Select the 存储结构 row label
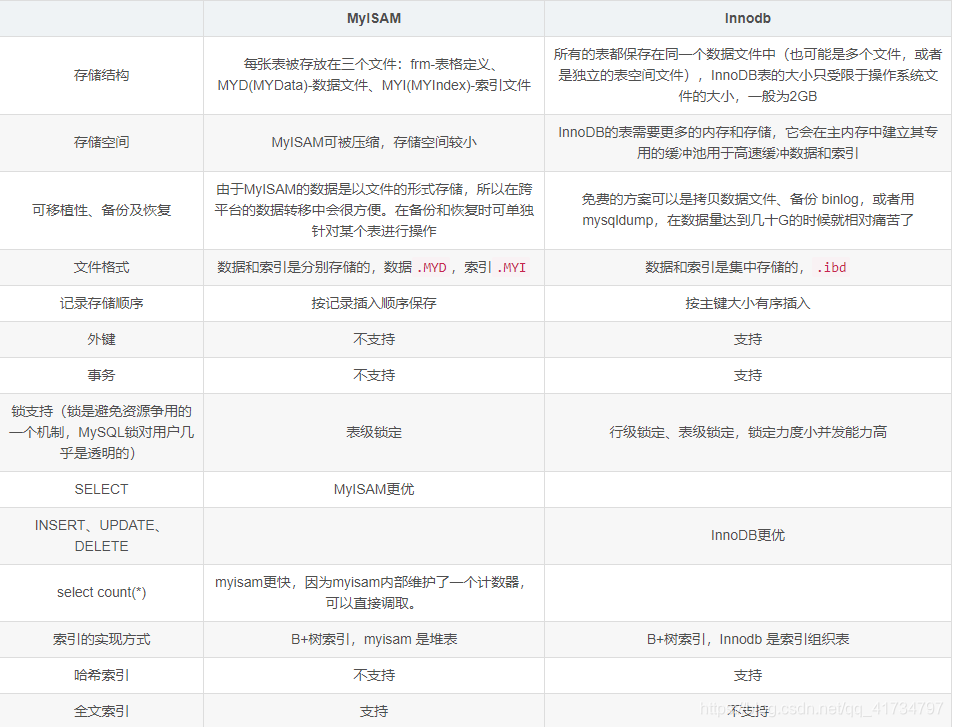 tap(101, 75)
